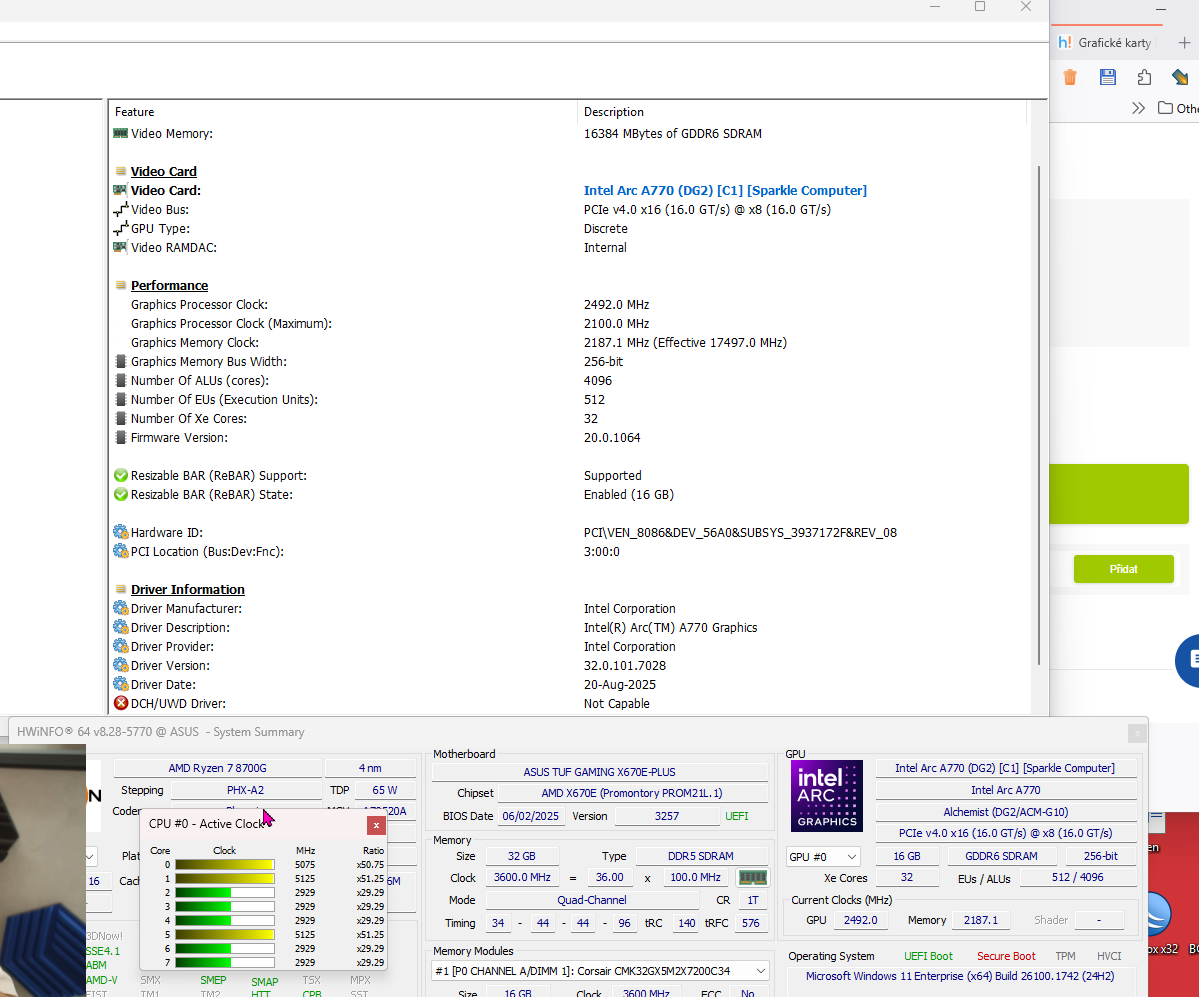Click the large green banner button in browser
Viewport: 1199px width, 997px height.
[1119, 494]
